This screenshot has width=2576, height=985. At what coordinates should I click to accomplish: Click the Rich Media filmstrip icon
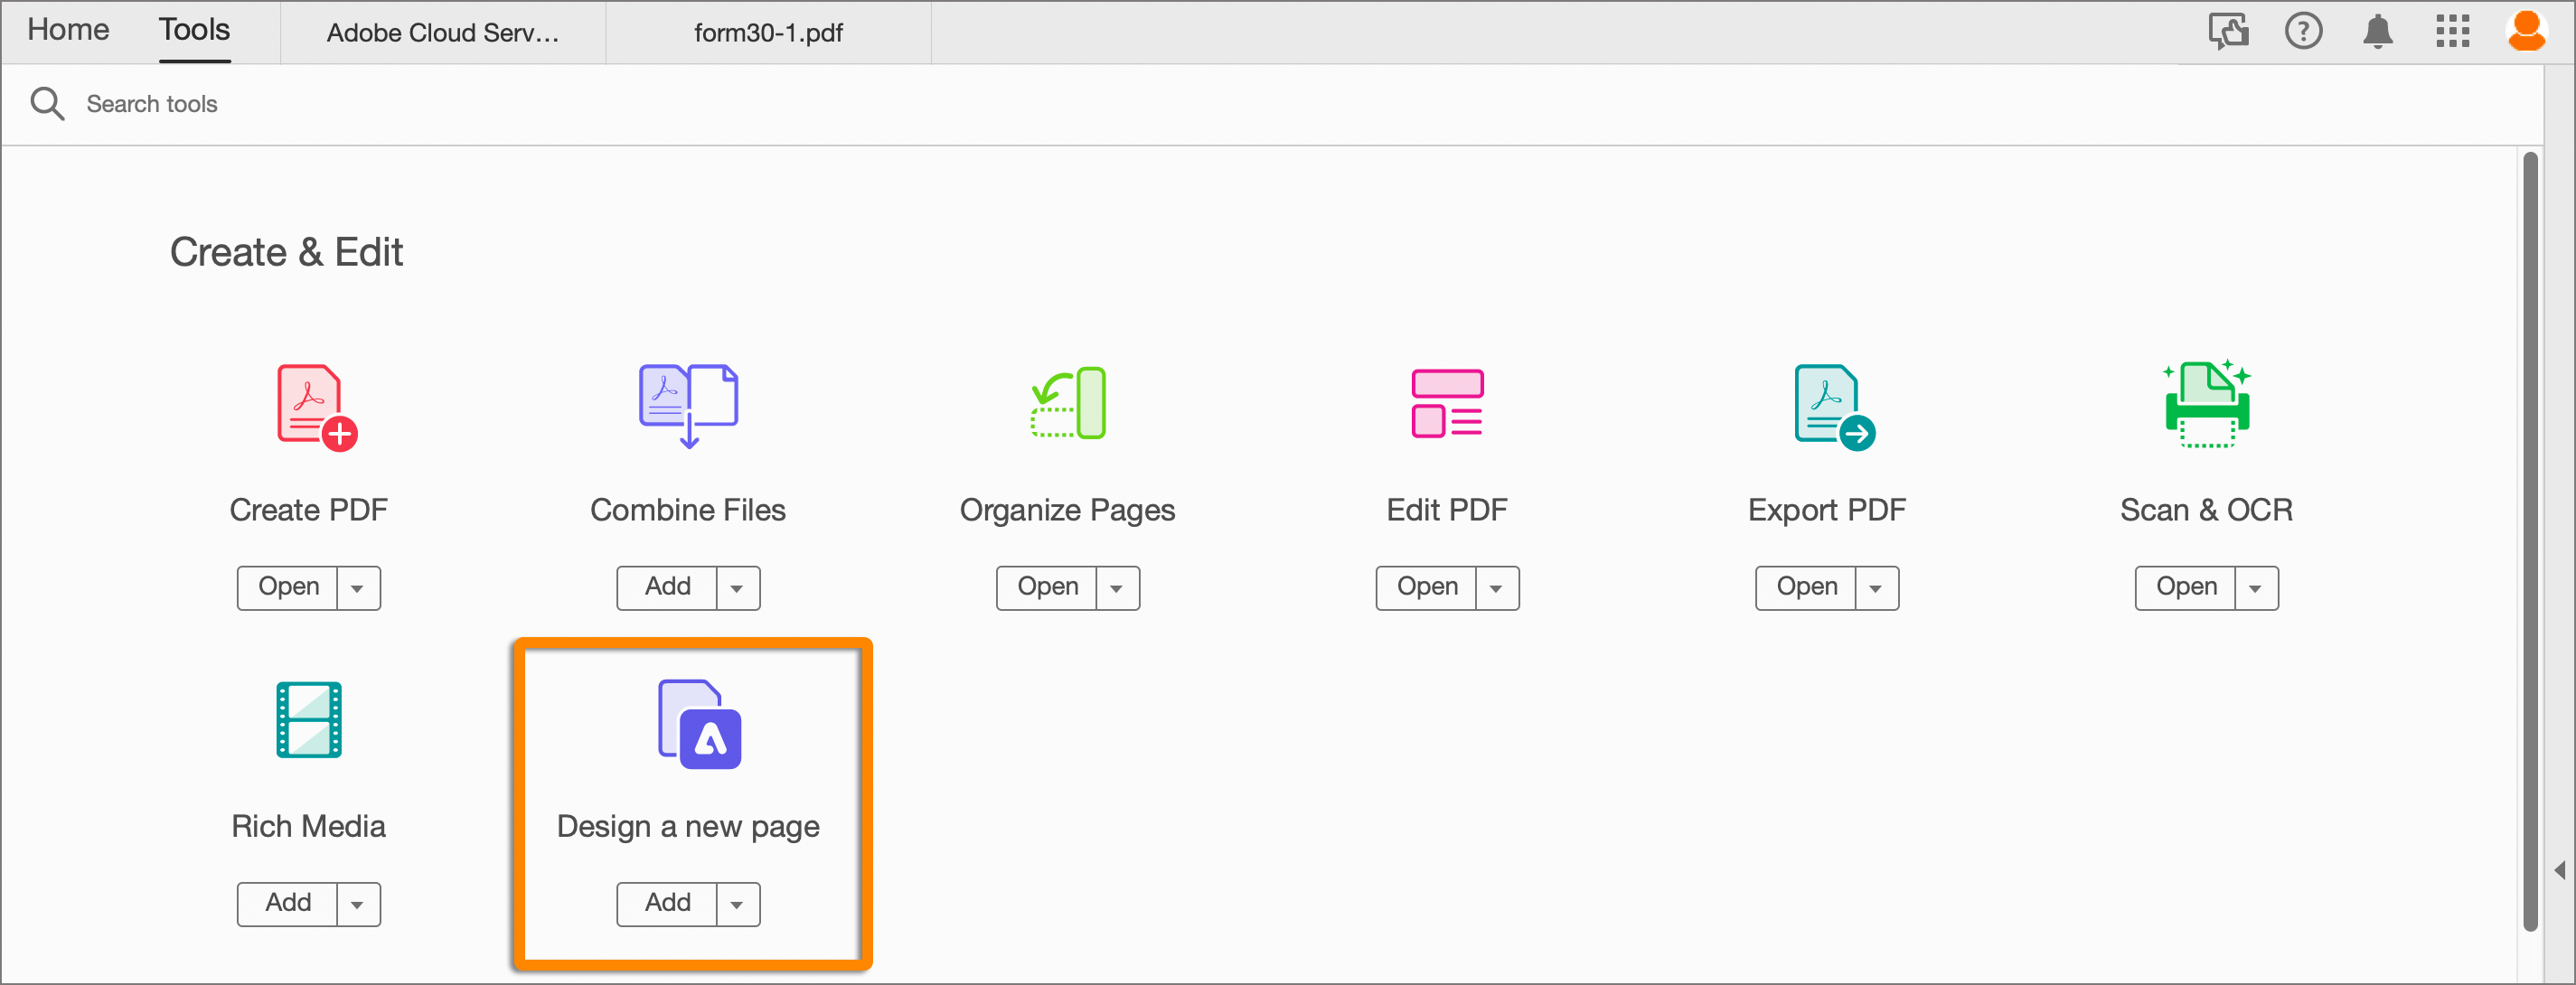[308, 720]
